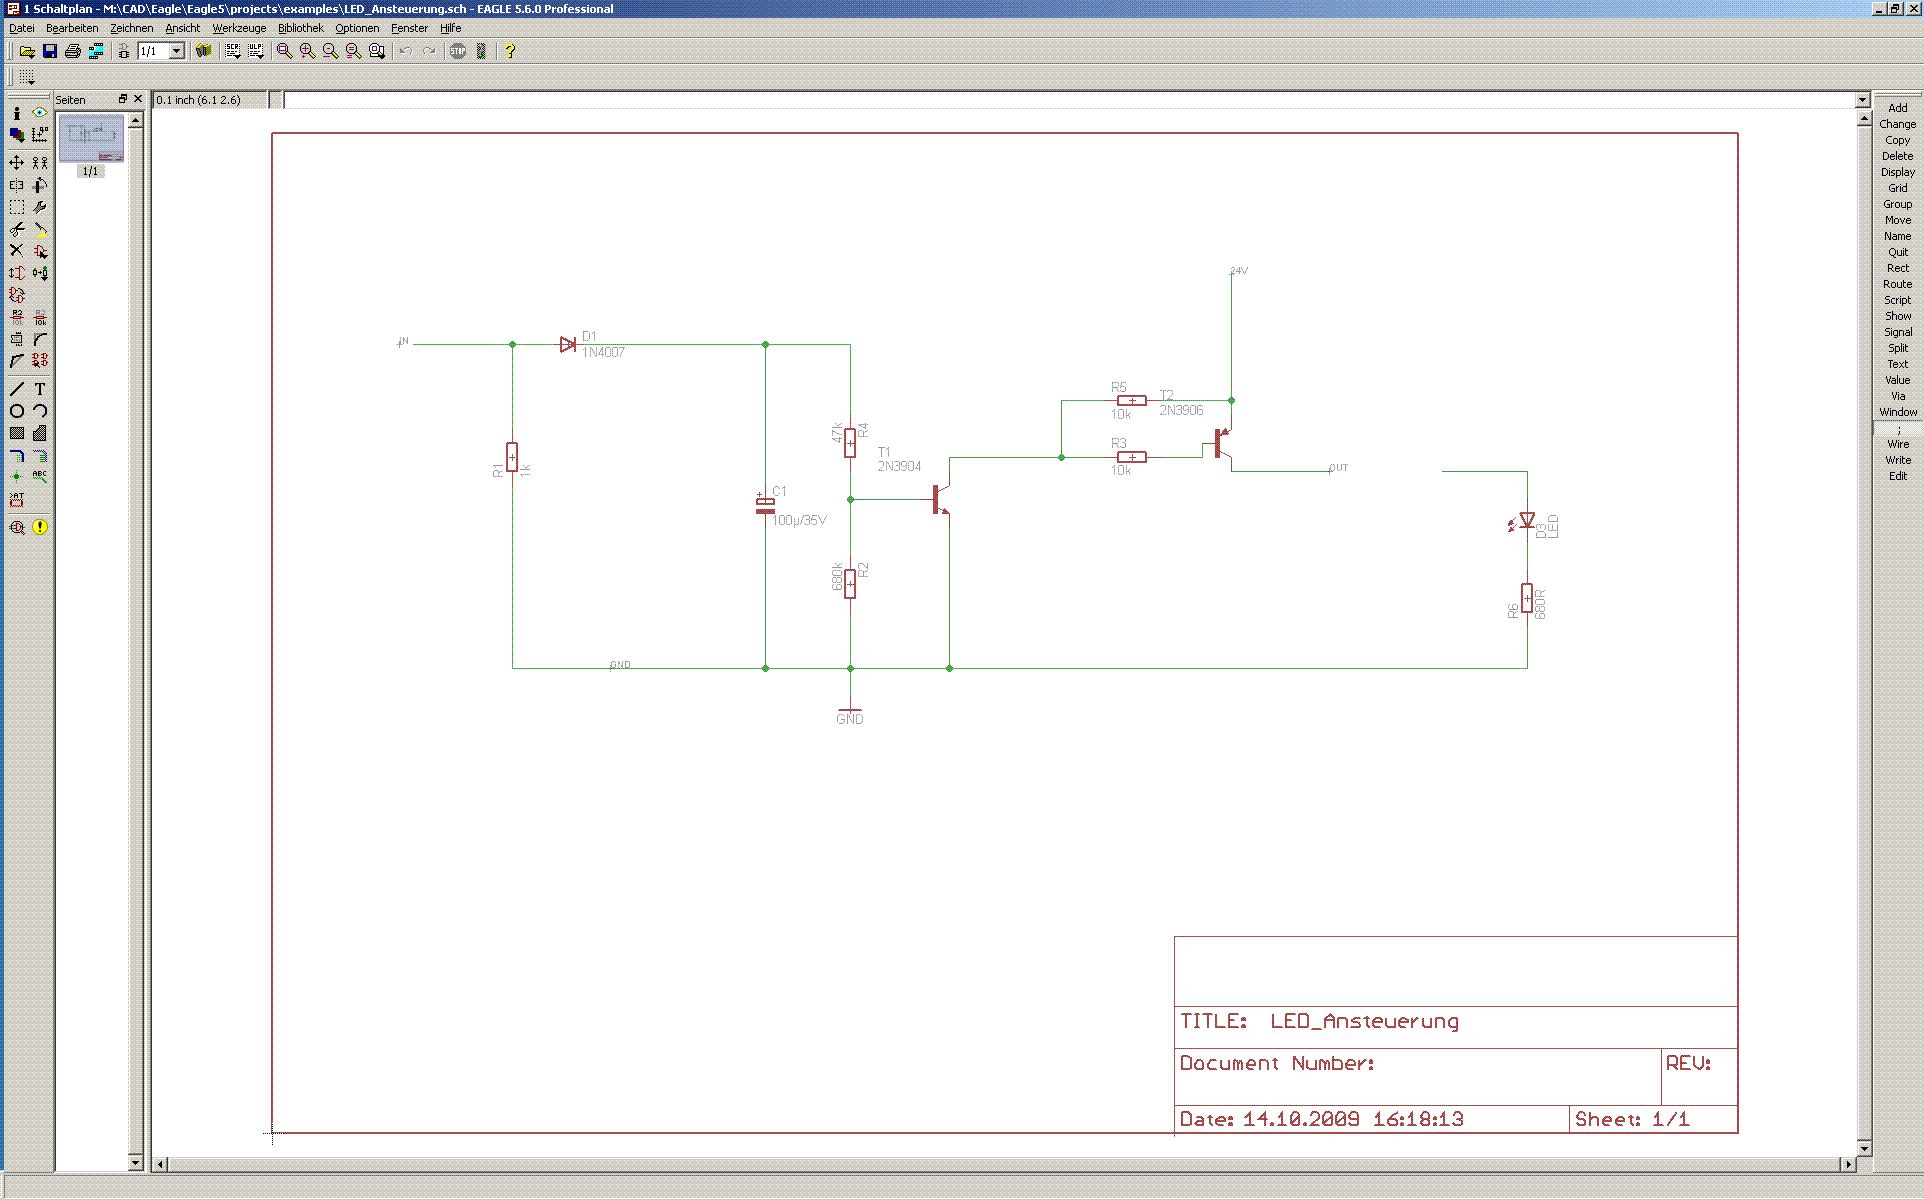Select the sheet 1/1 thumbnail

(x=91, y=138)
